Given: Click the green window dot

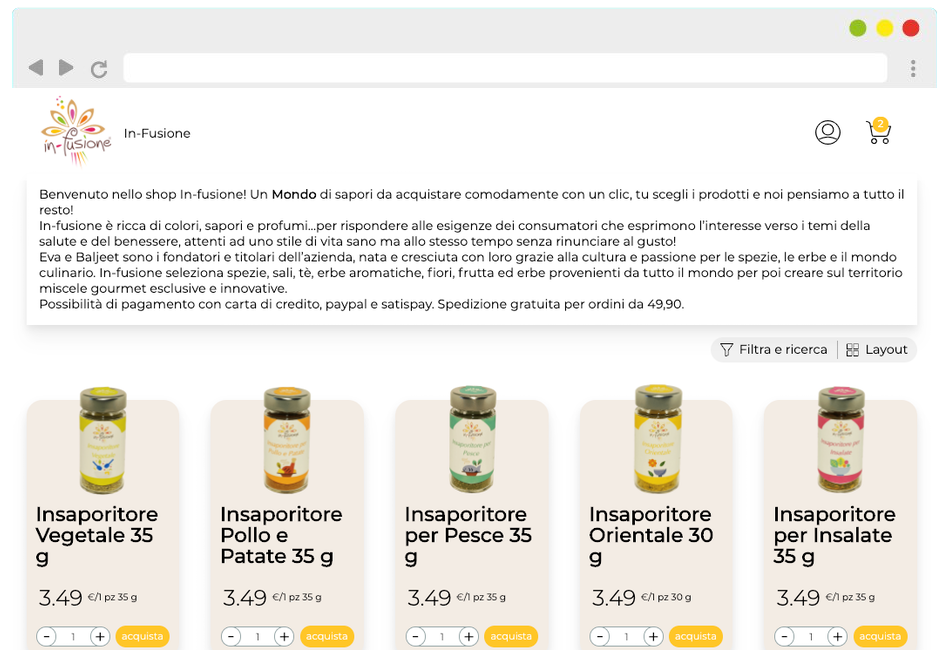Looking at the screenshot, I should [x=857, y=28].
